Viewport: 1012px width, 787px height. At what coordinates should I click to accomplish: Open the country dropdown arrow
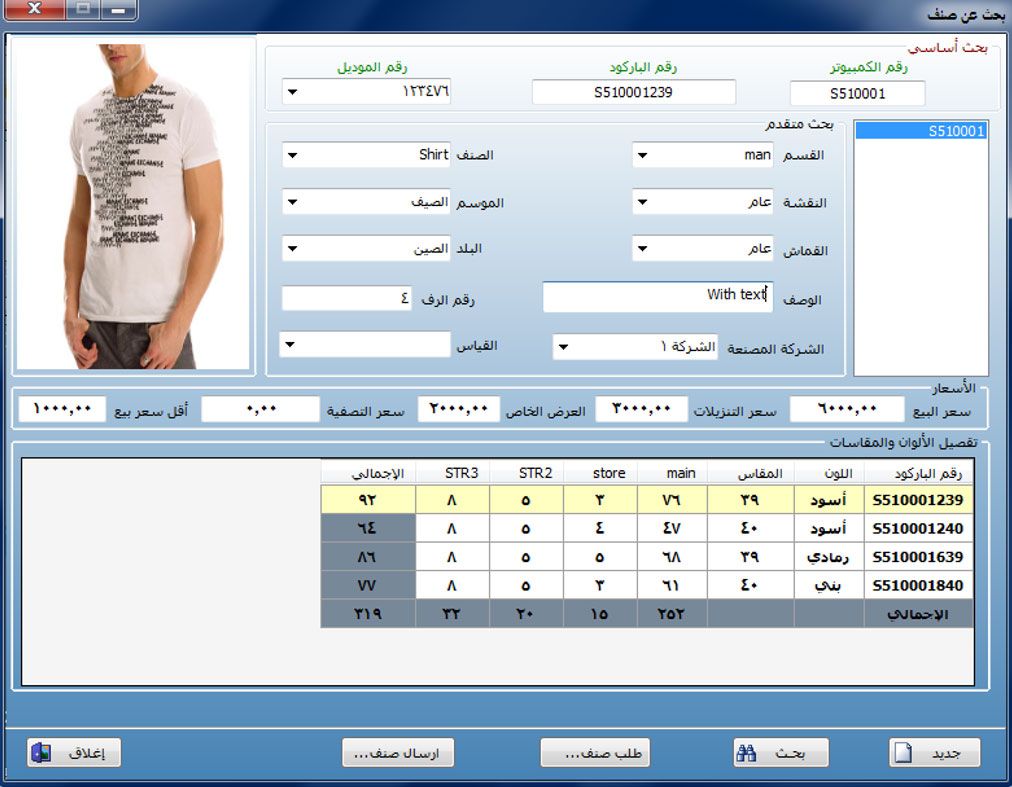point(291,249)
